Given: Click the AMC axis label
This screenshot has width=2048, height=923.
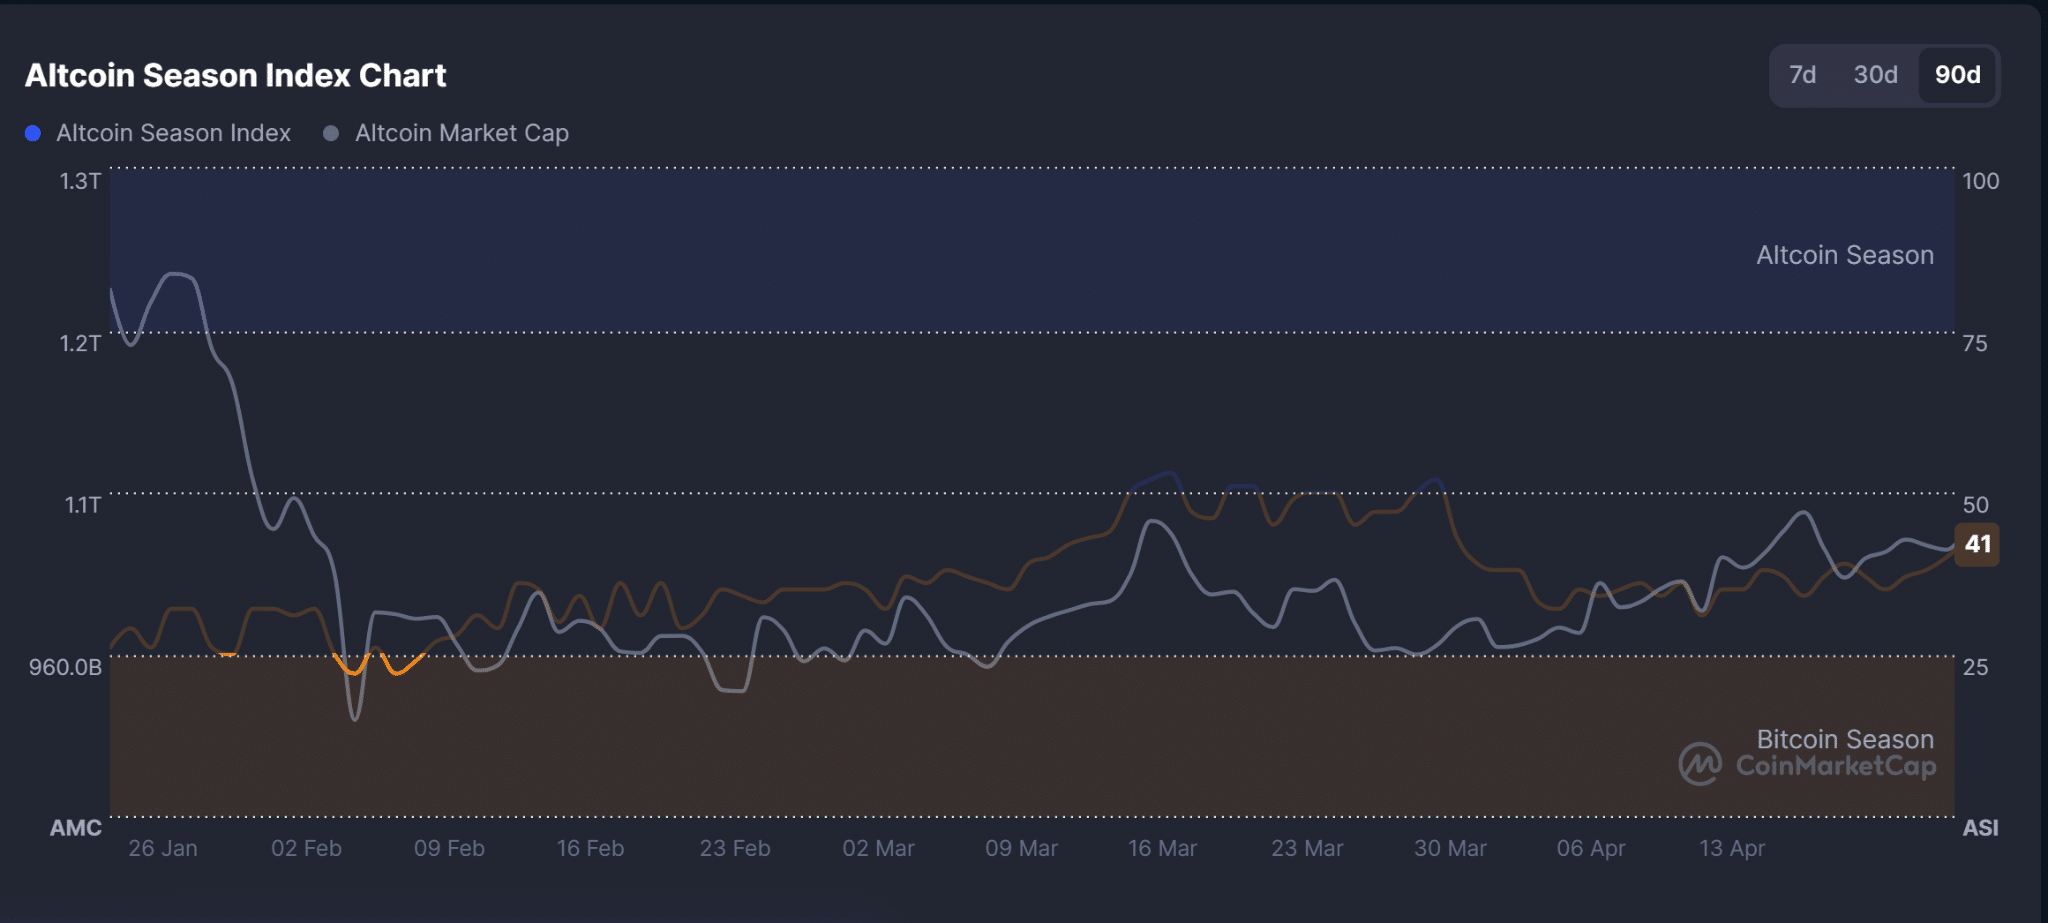Looking at the screenshot, I should click(x=75, y=828).
